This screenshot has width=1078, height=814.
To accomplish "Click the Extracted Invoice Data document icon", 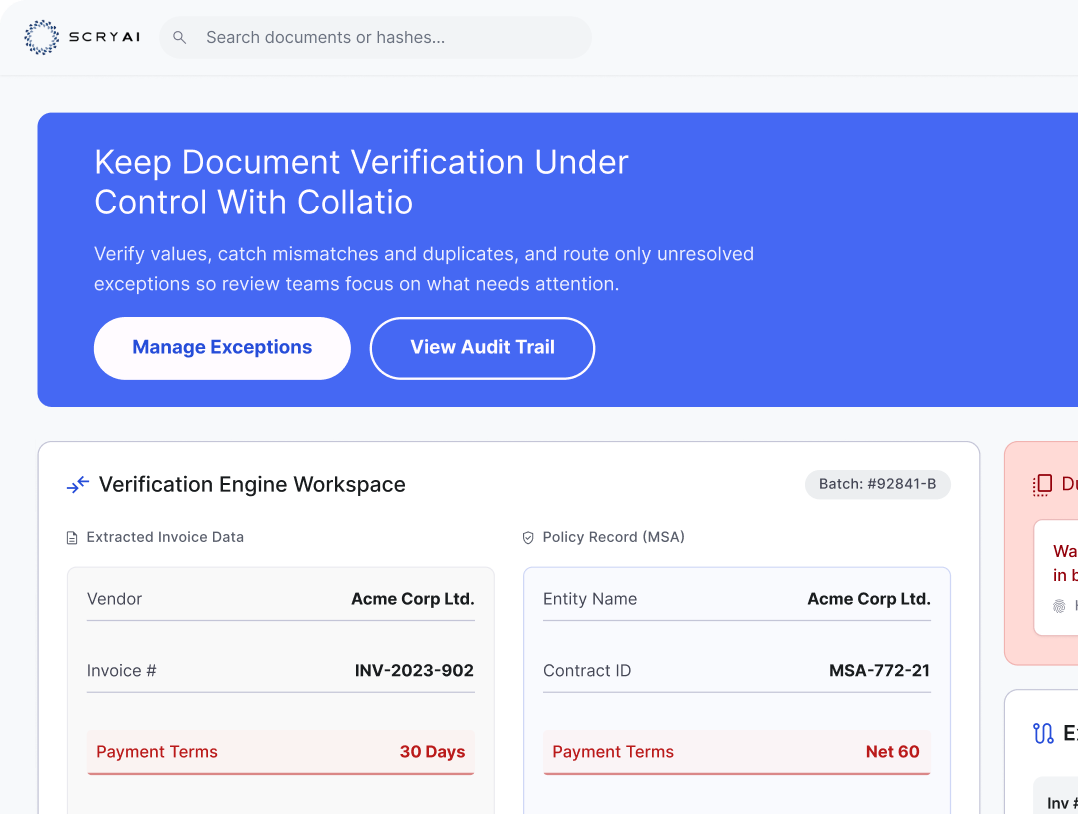I will [x=72, y=538].
